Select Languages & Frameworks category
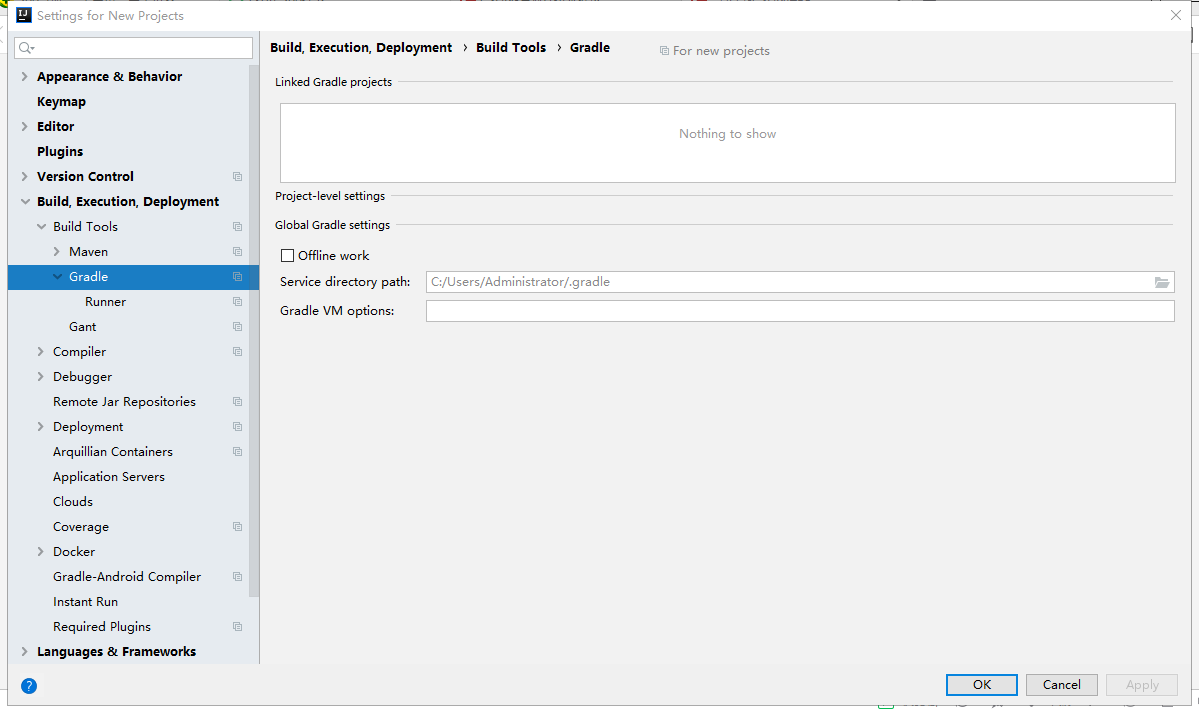The width and height of the screenshot is (1199, 713). (x=116, y=652)
